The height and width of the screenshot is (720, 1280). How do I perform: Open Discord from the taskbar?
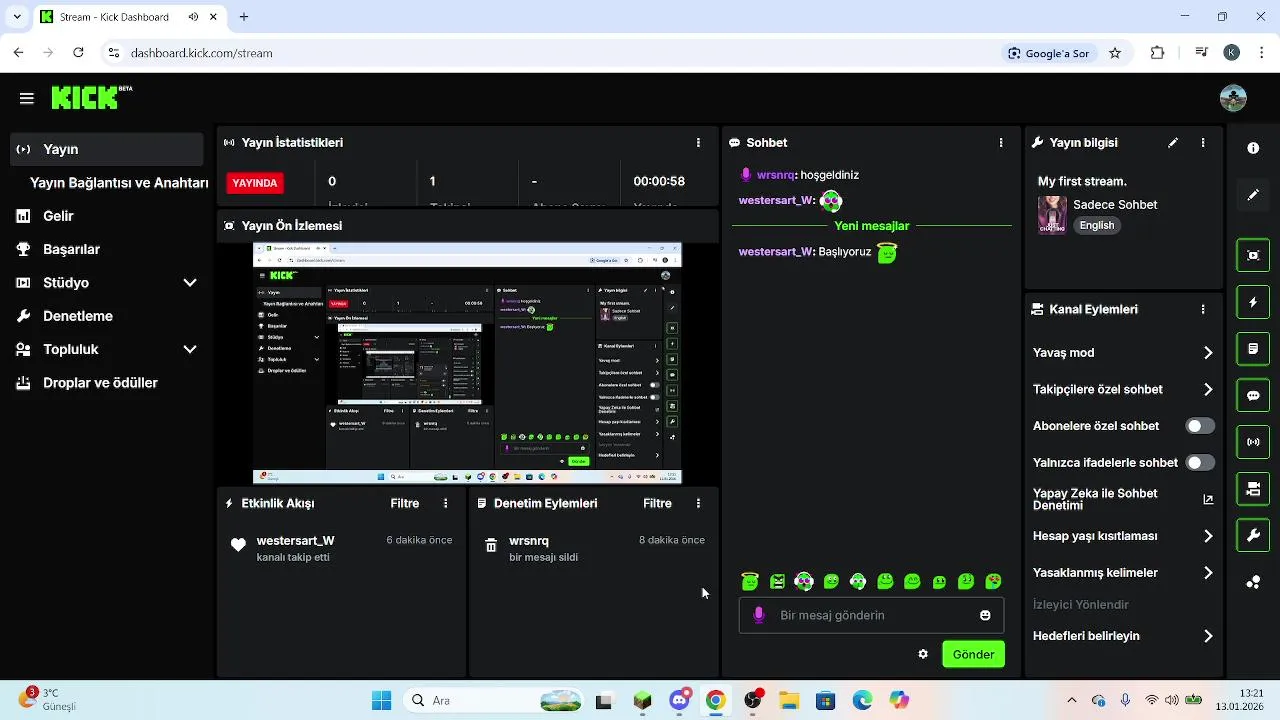[680, 700]
